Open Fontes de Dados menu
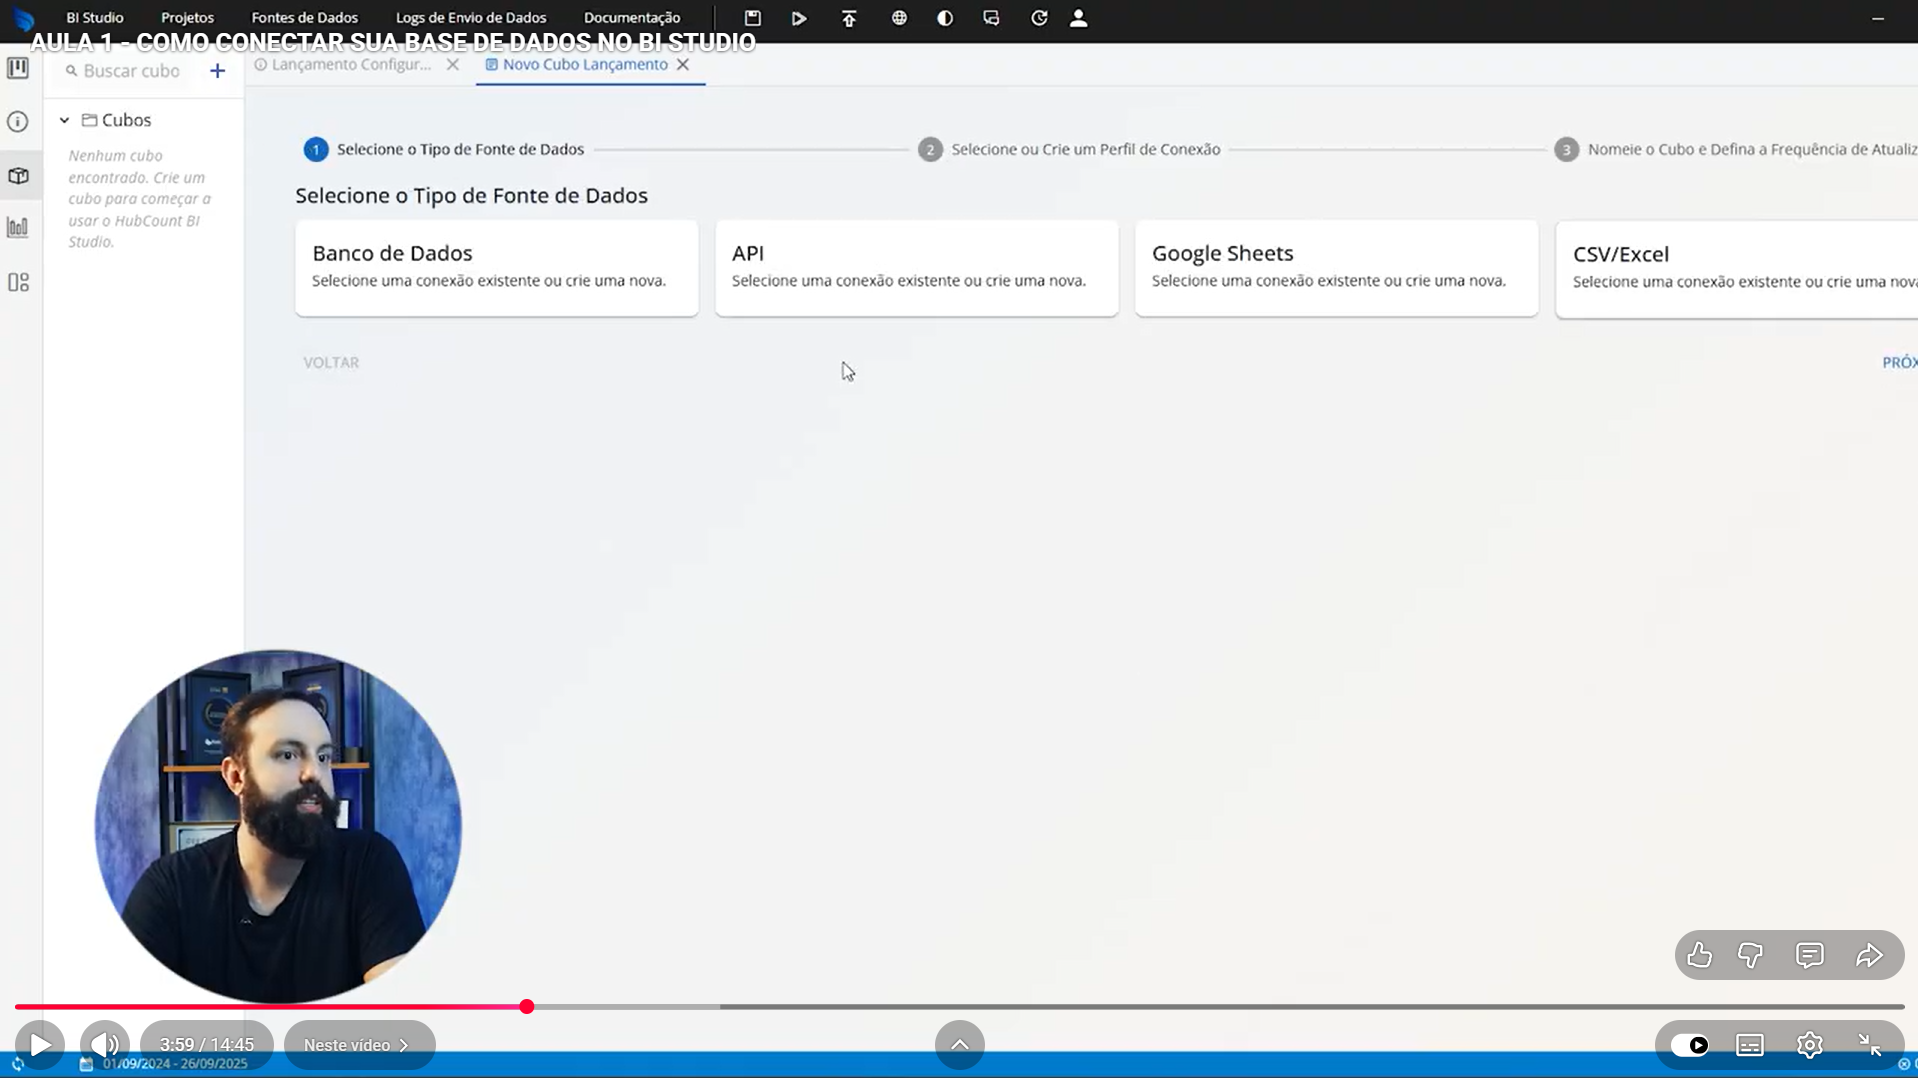 [x=304, y=18]
